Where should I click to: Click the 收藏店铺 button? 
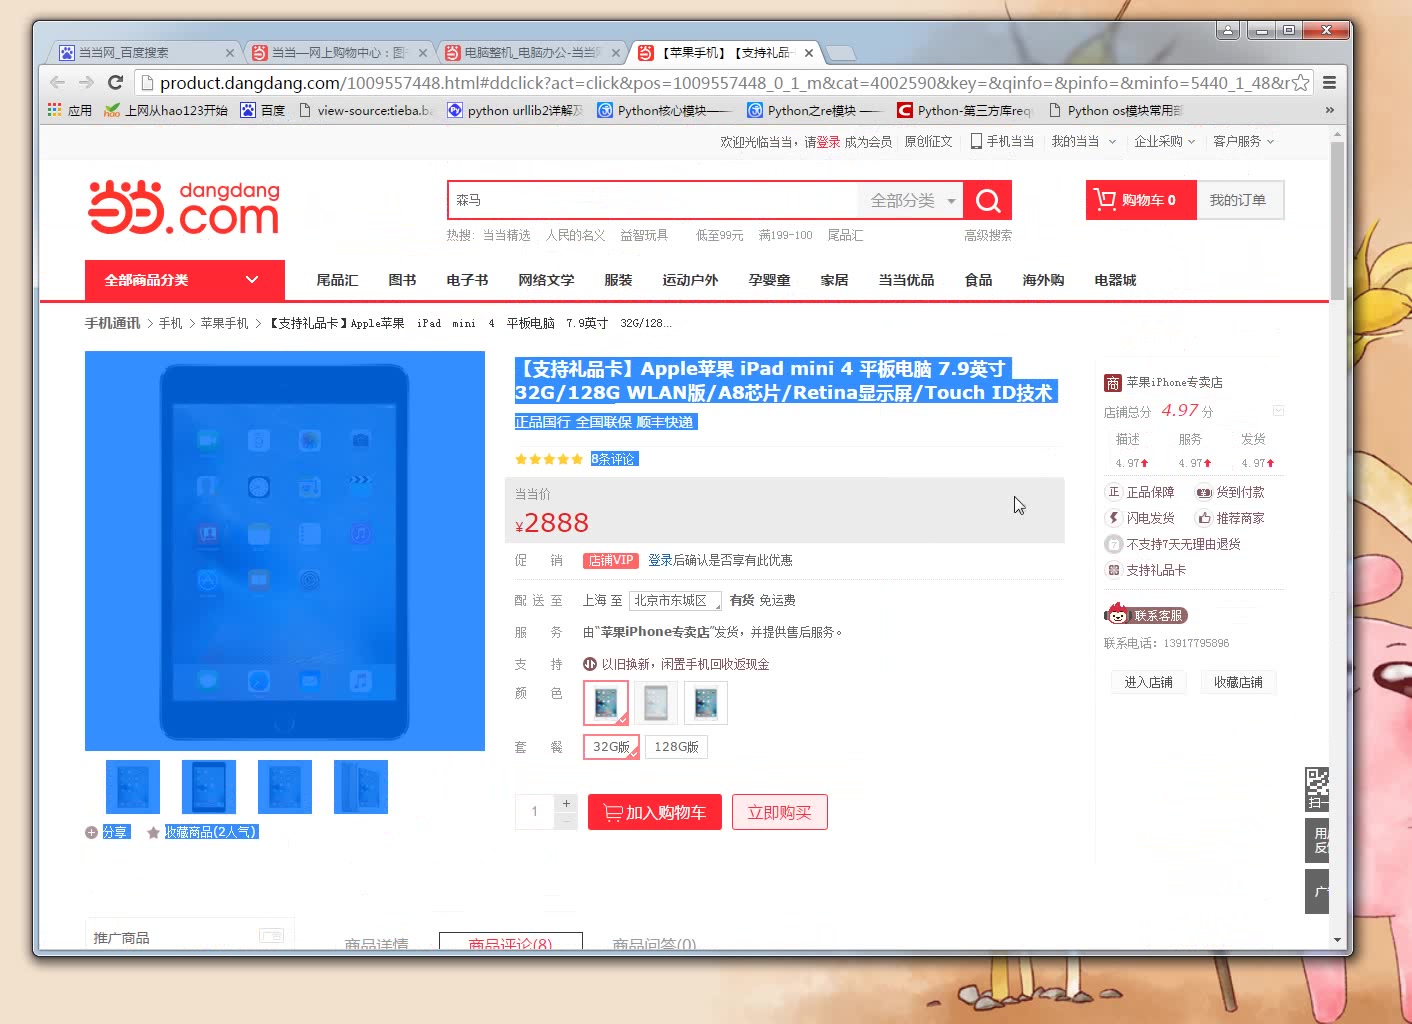click(x=1238, y=682)
